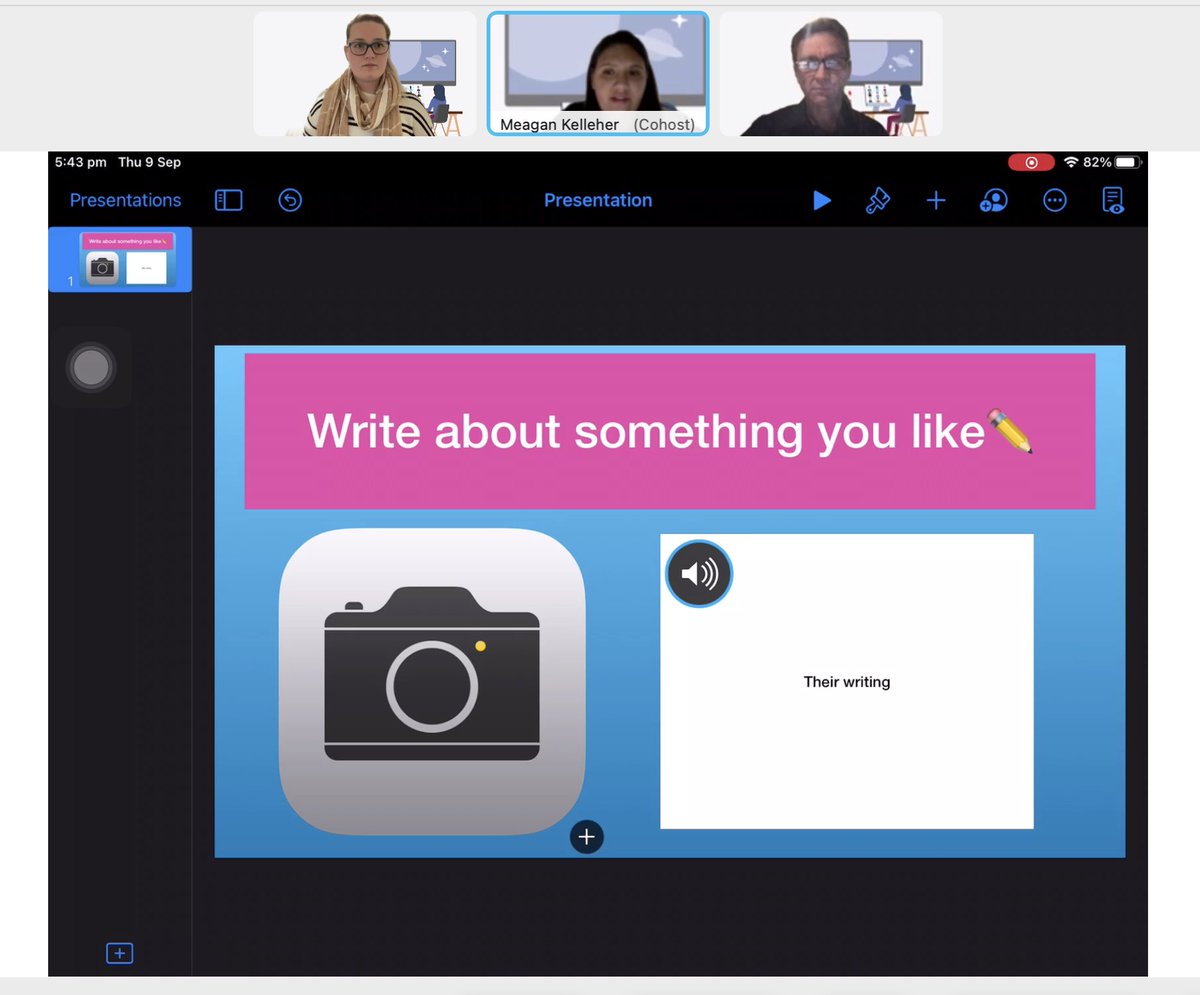Tap the Undo arrow icon

290,201
